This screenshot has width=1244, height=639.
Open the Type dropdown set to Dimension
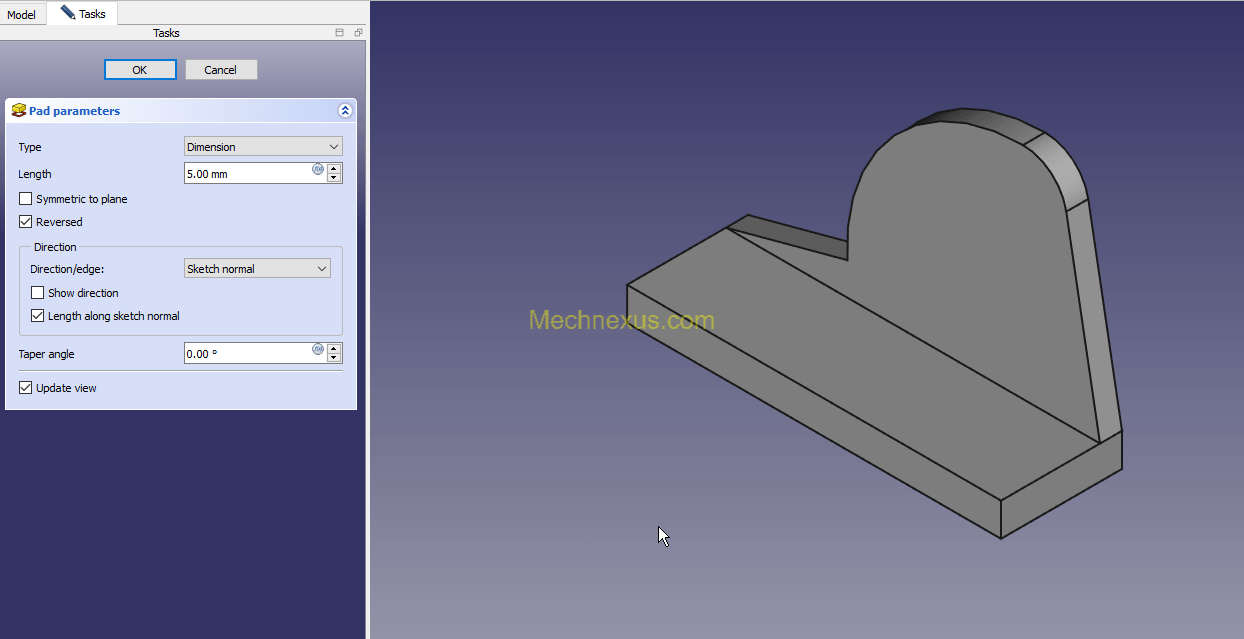[x=264, y=147]
